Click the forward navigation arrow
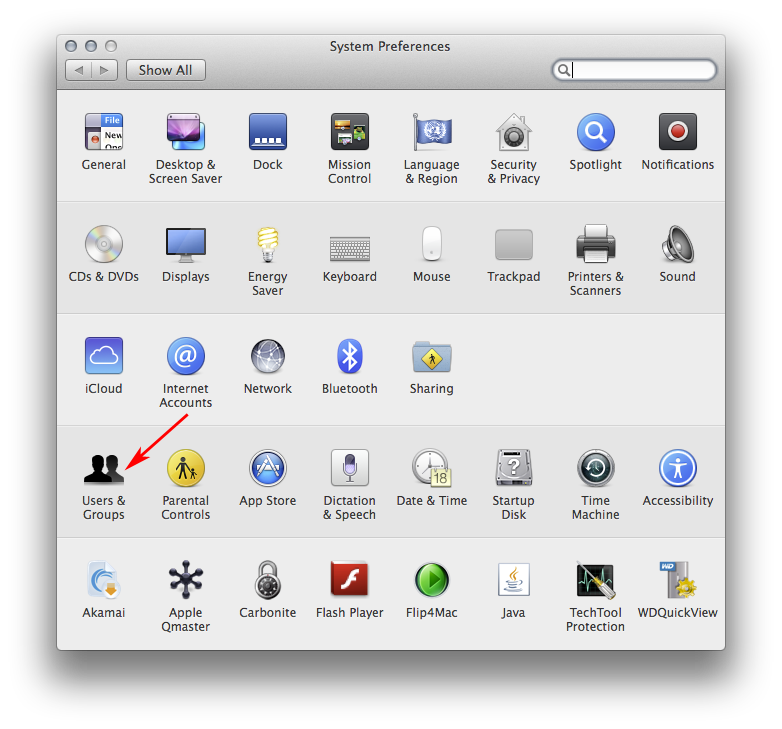The width and height of the screenshot is (782, 729). point(105,70)
